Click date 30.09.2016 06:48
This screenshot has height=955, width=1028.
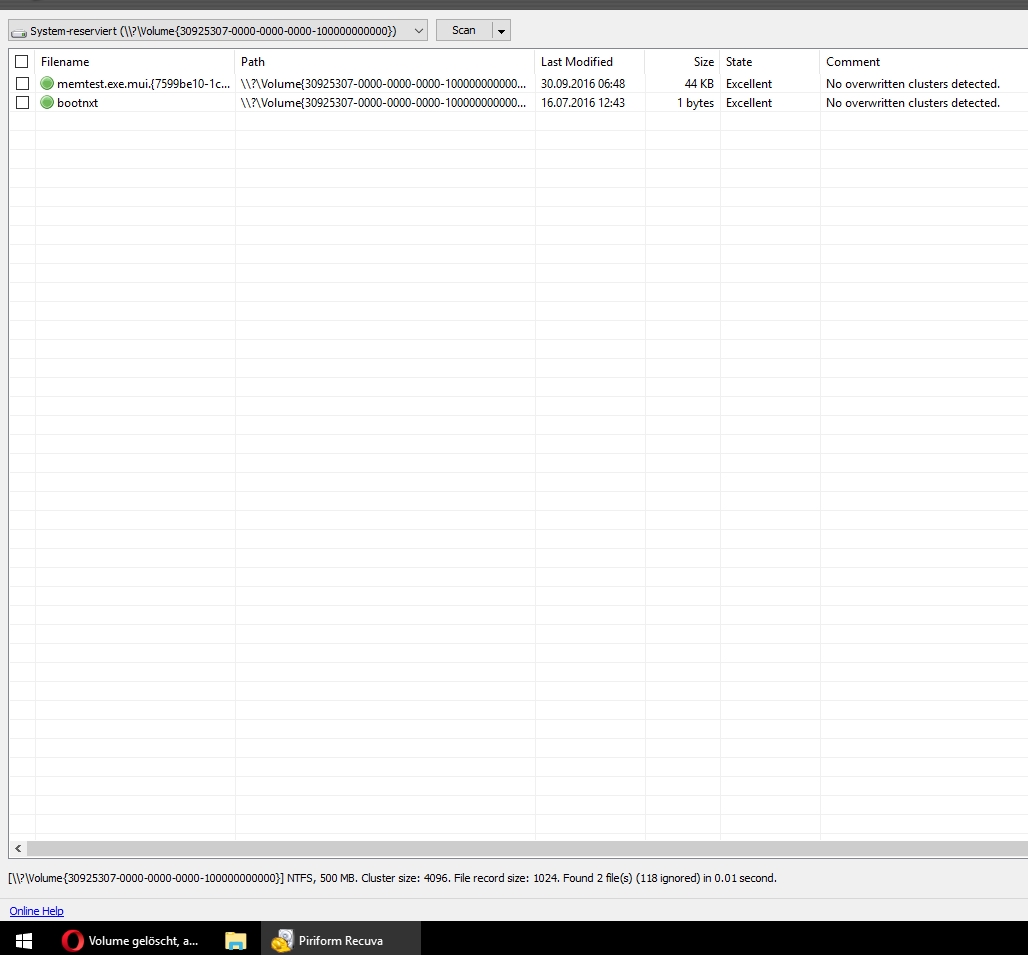(583, 83)
